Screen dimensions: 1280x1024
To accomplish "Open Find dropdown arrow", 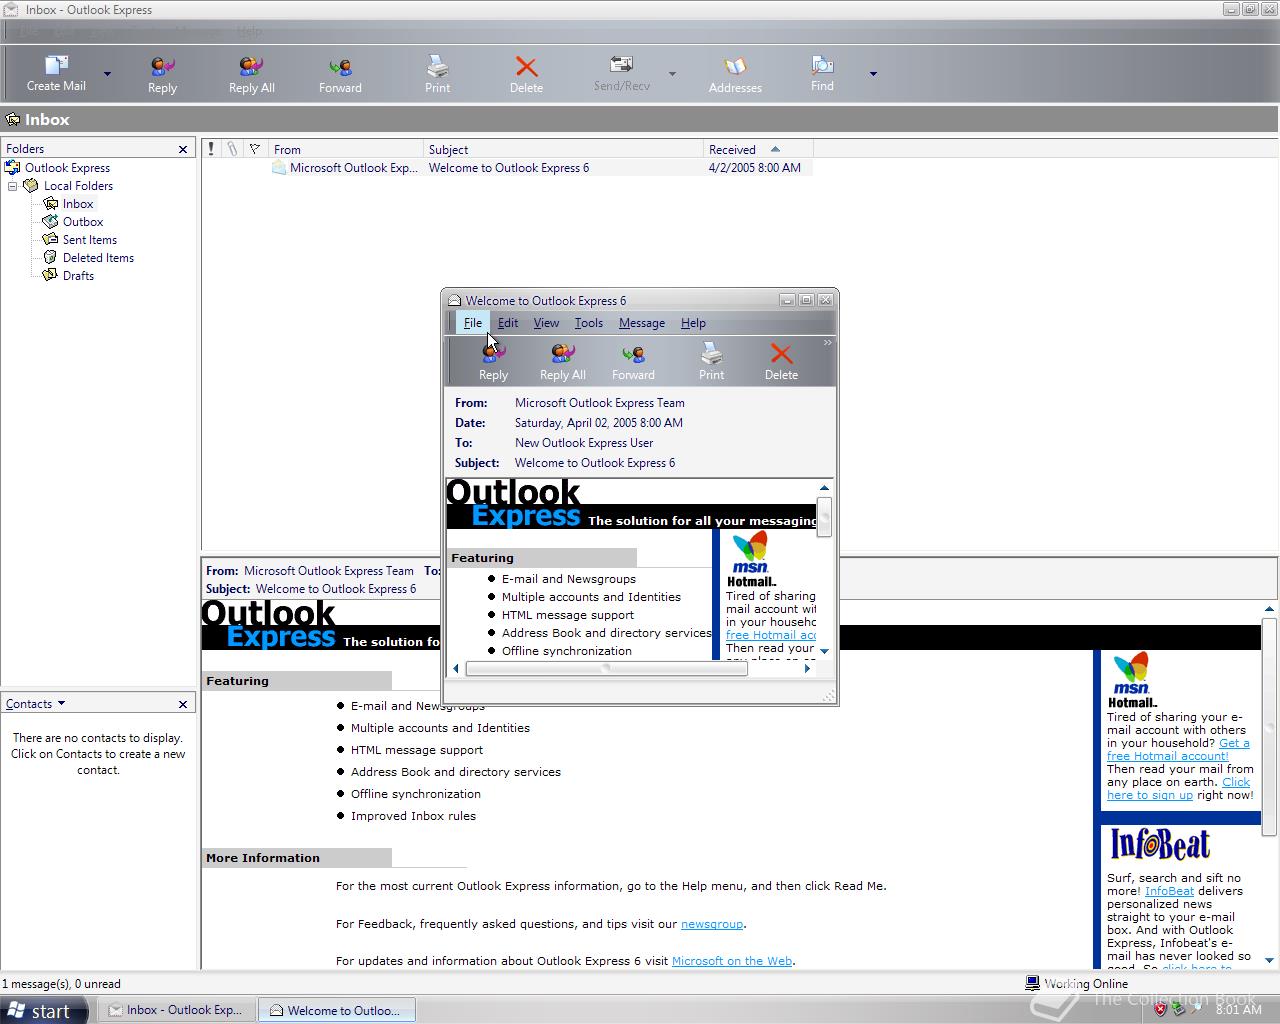I will (x=873, y=74).
